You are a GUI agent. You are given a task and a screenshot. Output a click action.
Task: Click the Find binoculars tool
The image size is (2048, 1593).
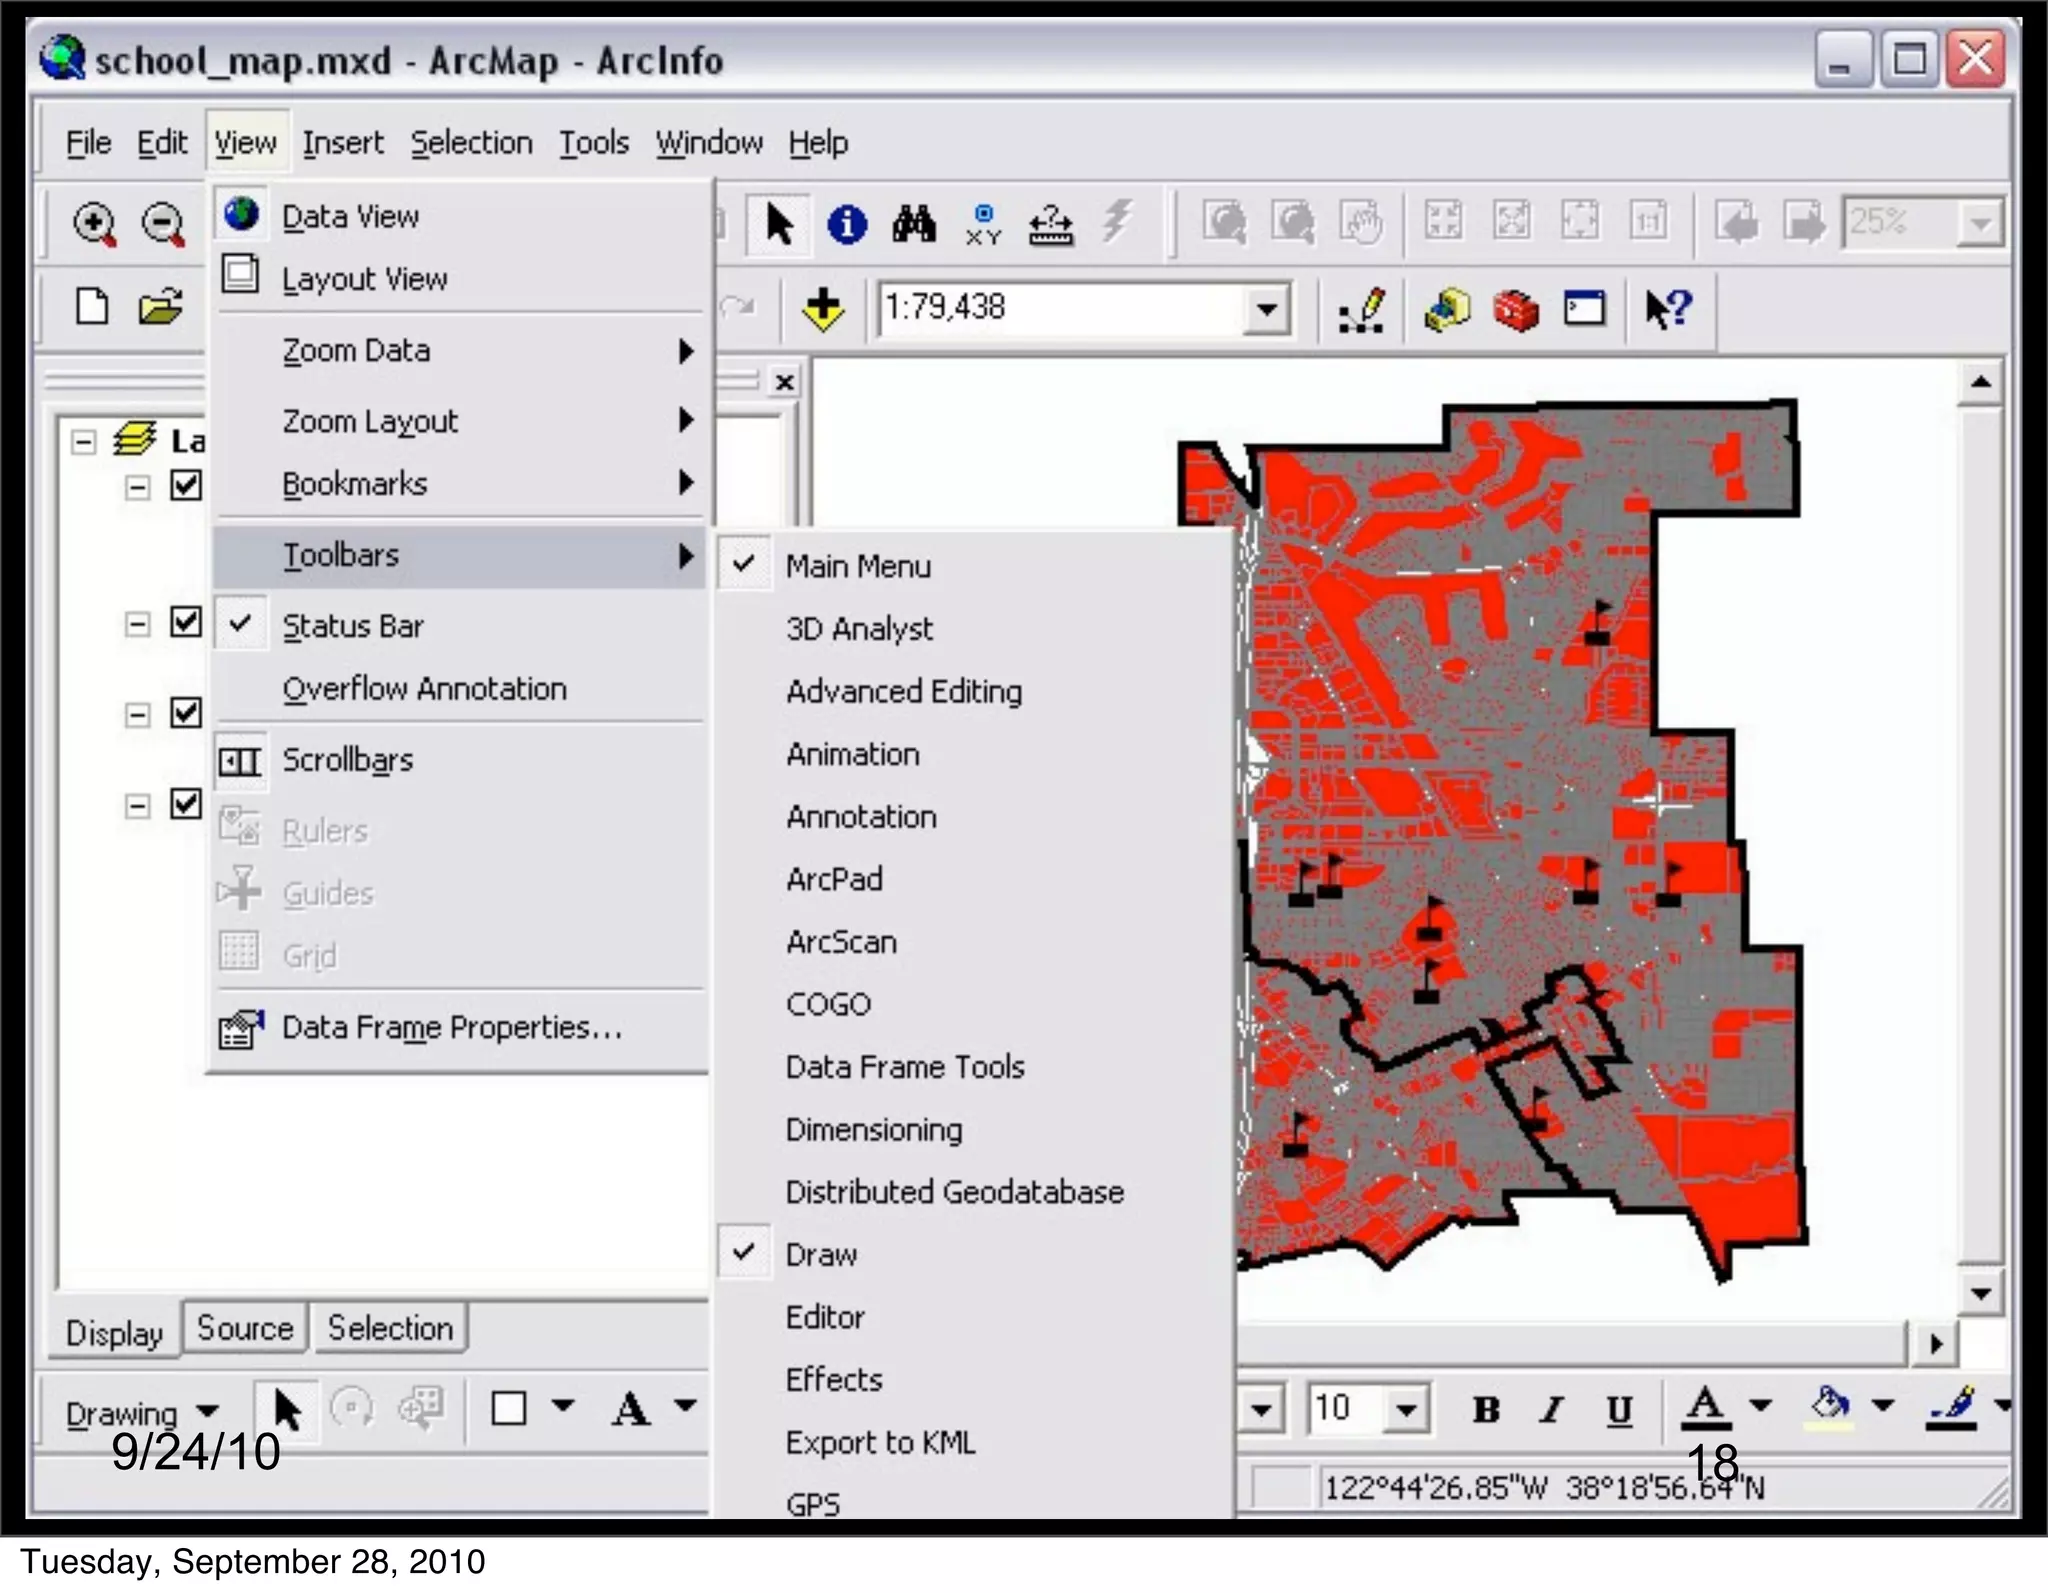(914, 224)
